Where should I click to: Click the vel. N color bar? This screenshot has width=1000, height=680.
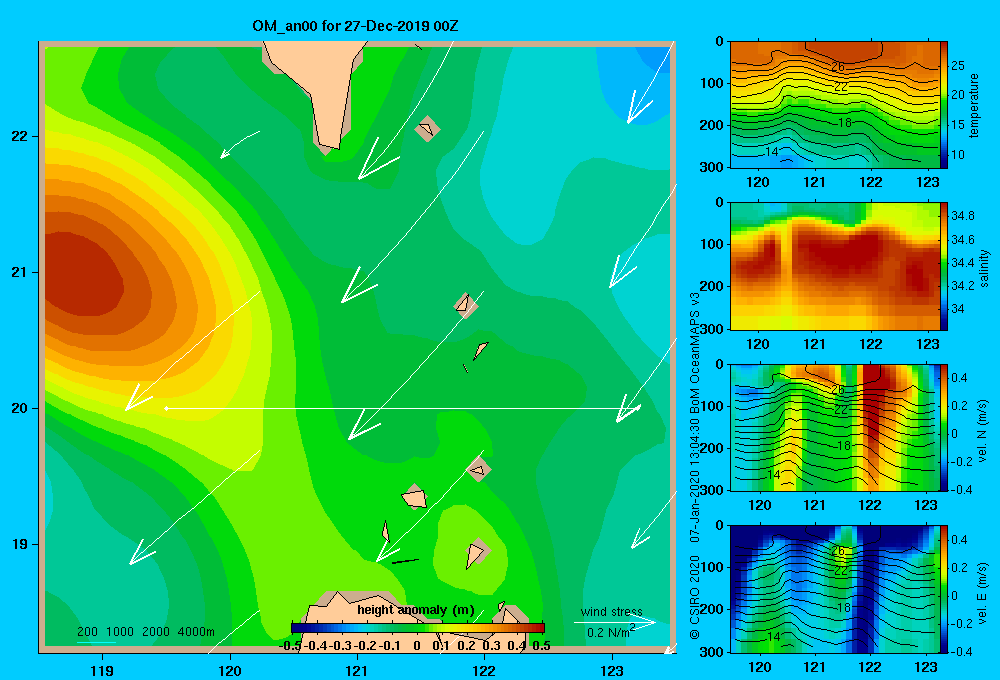pyautogui.click(x=944, y=427)
